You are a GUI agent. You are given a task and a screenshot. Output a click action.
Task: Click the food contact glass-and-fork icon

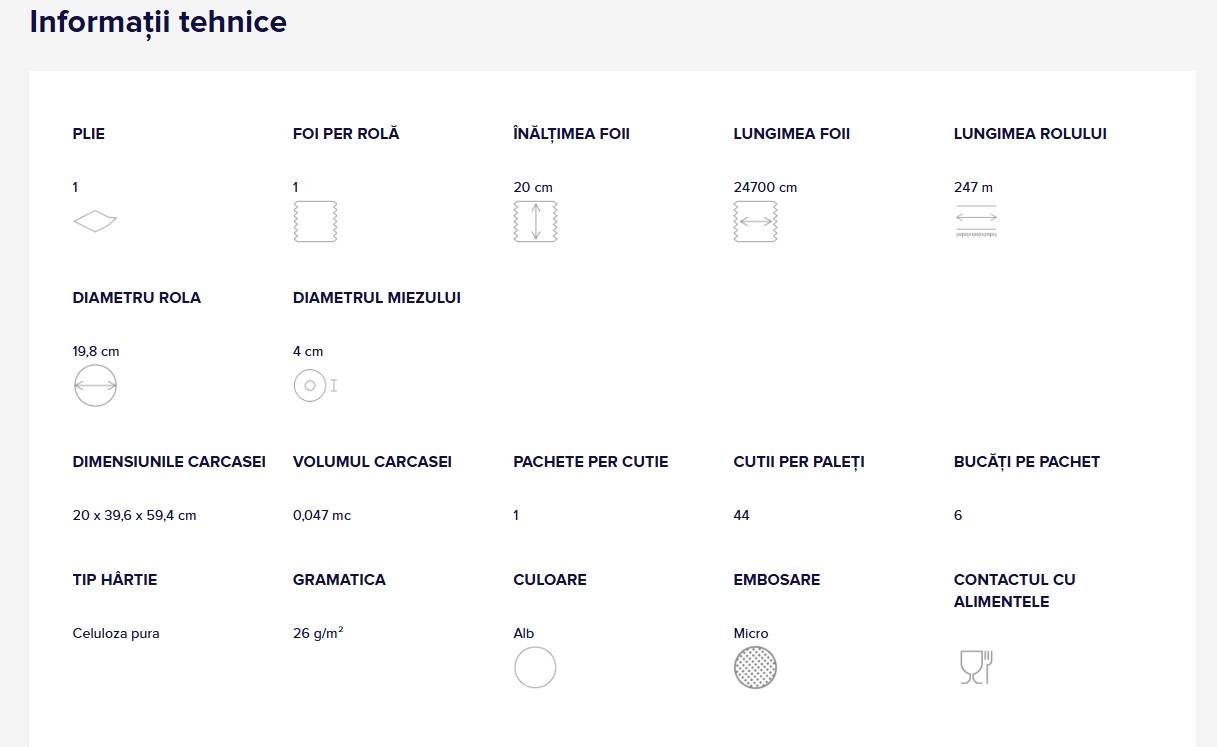[x=975, y=667]
